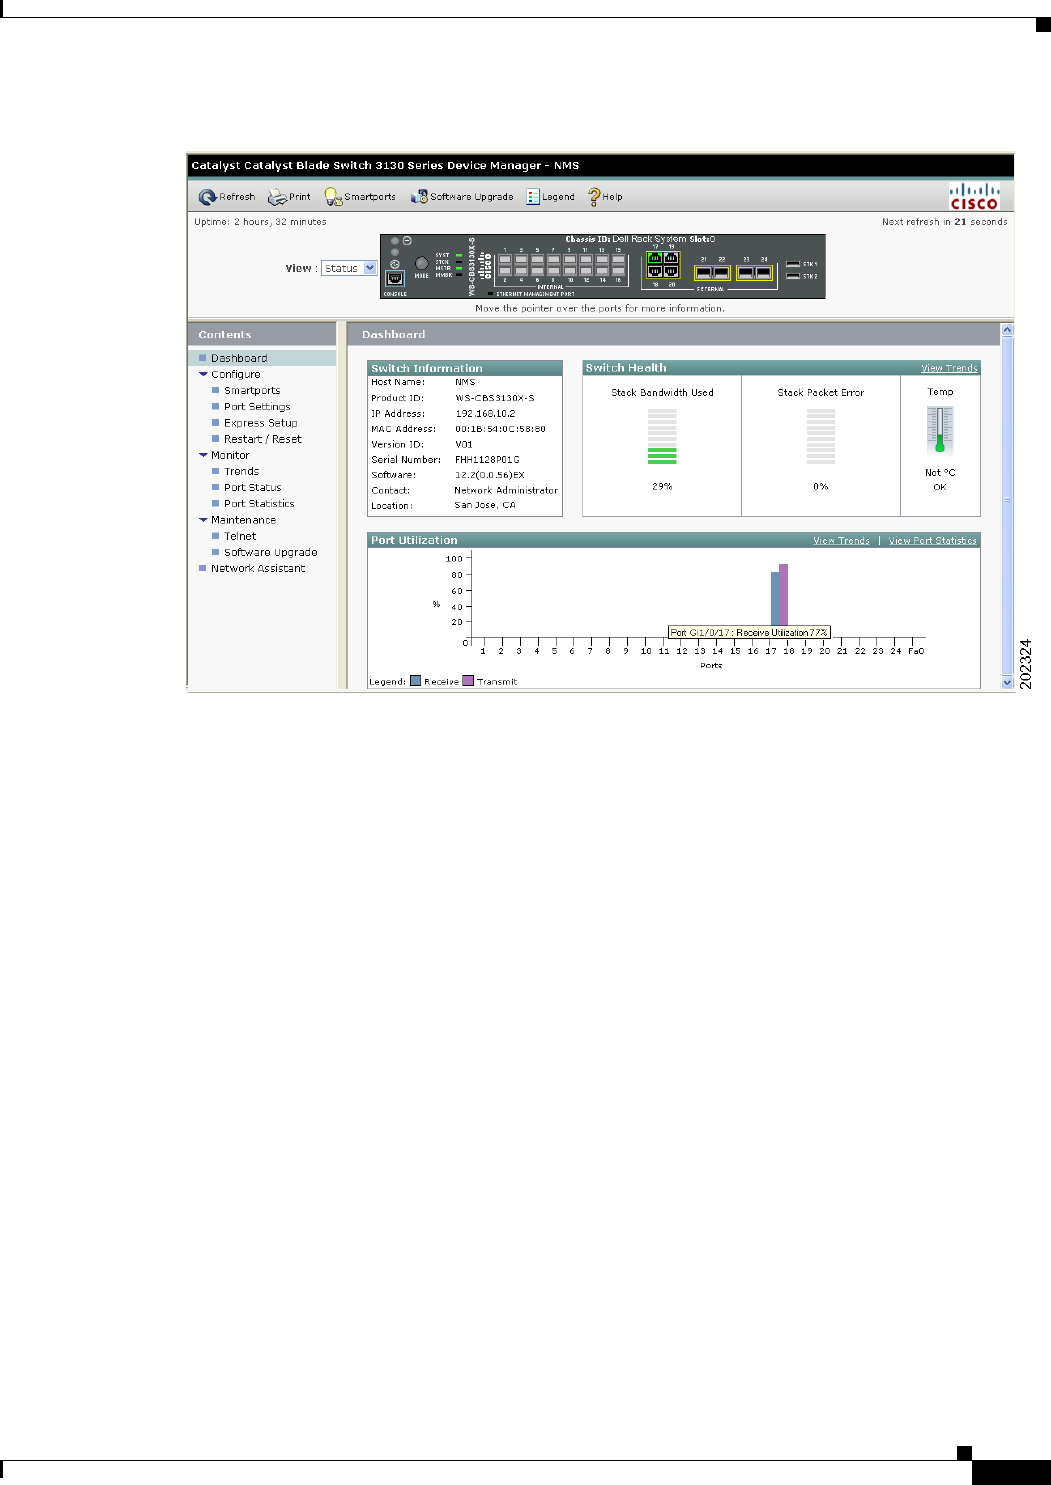Click the product ID WS-CBS3130X-S
The height and width of the screenshot is (1485, 1051).
(x=495, y=398)
